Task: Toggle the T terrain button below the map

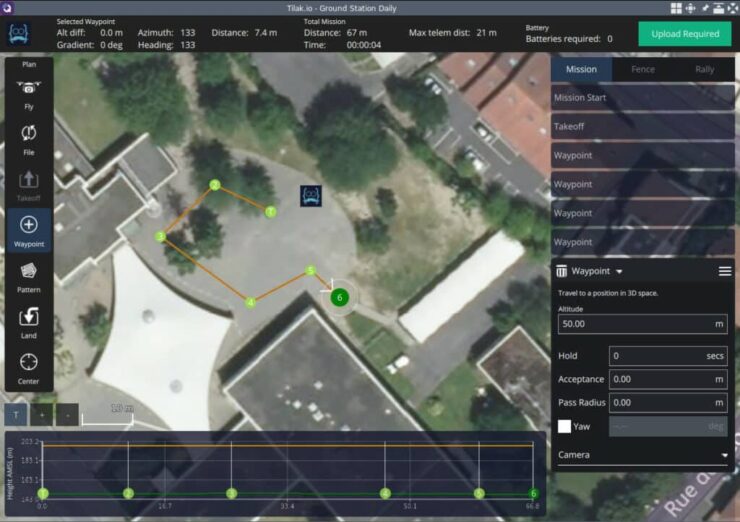Action: tap(16, 413)
